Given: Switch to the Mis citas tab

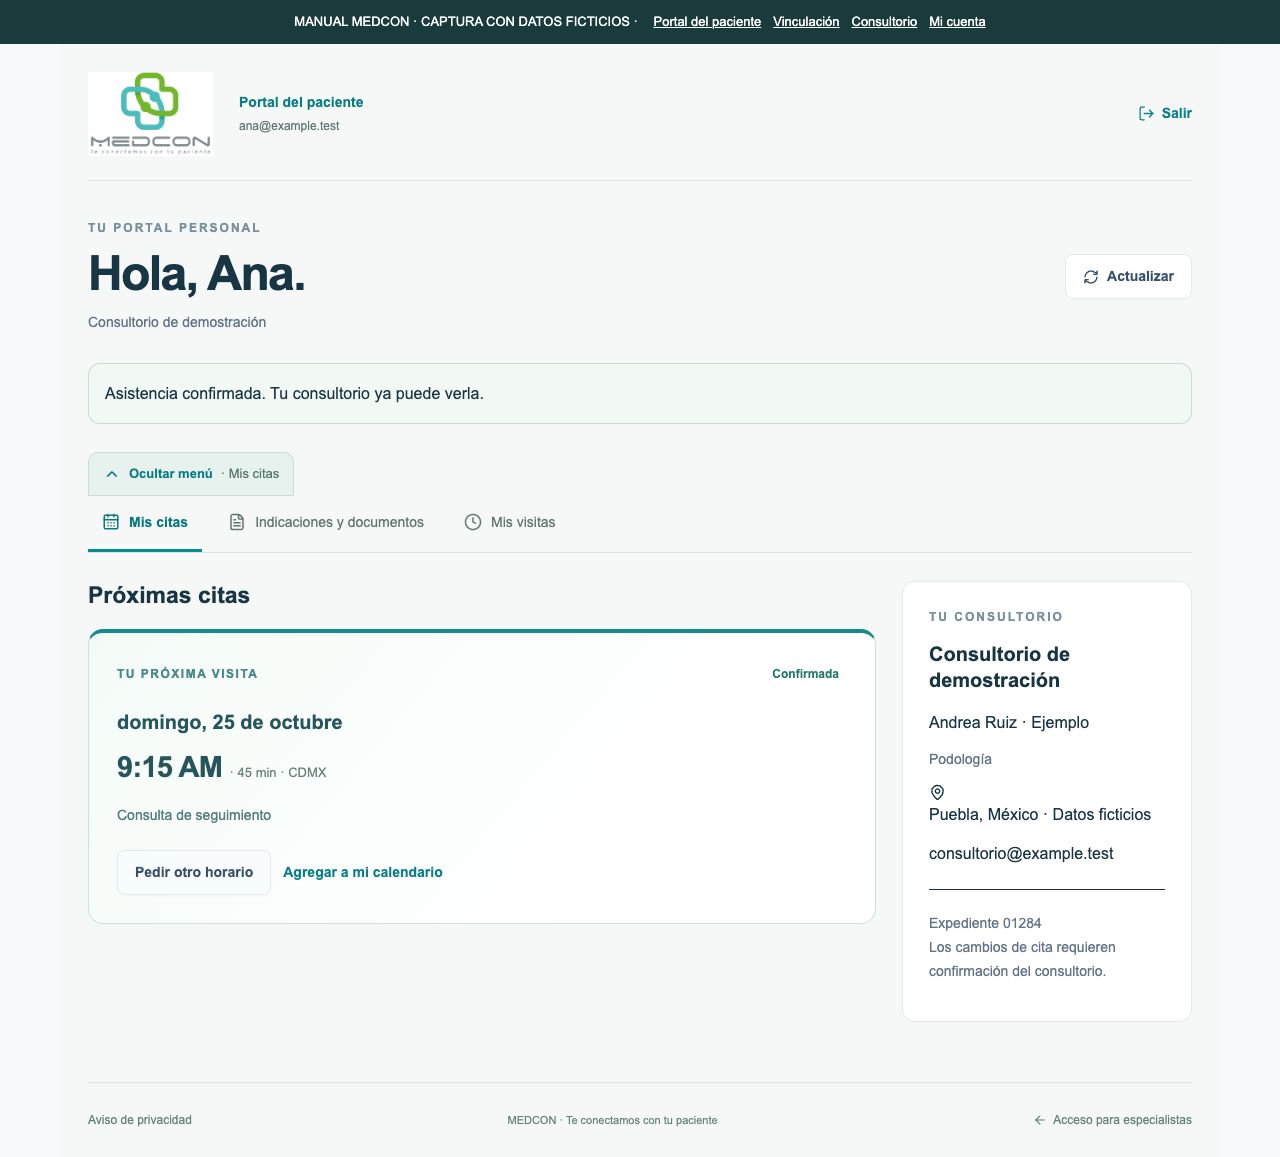Looking at the screenshot, I should coord(145,522).
